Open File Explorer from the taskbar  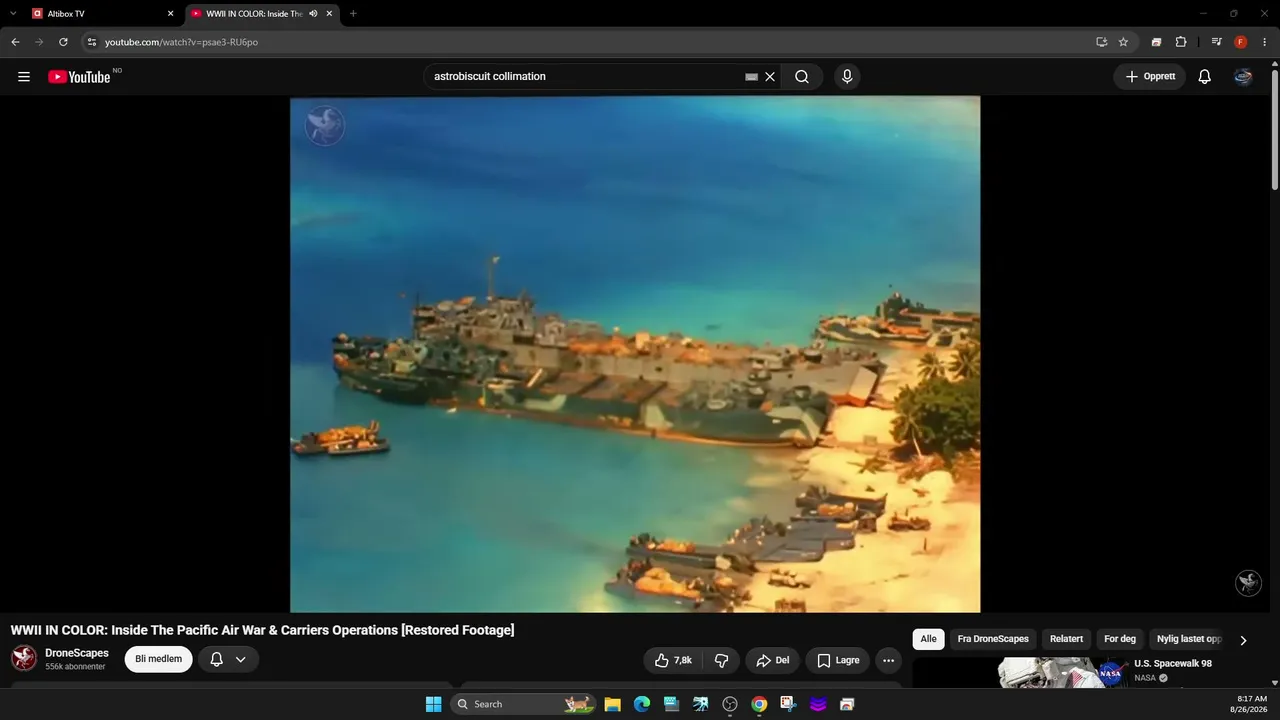[613, 704]
